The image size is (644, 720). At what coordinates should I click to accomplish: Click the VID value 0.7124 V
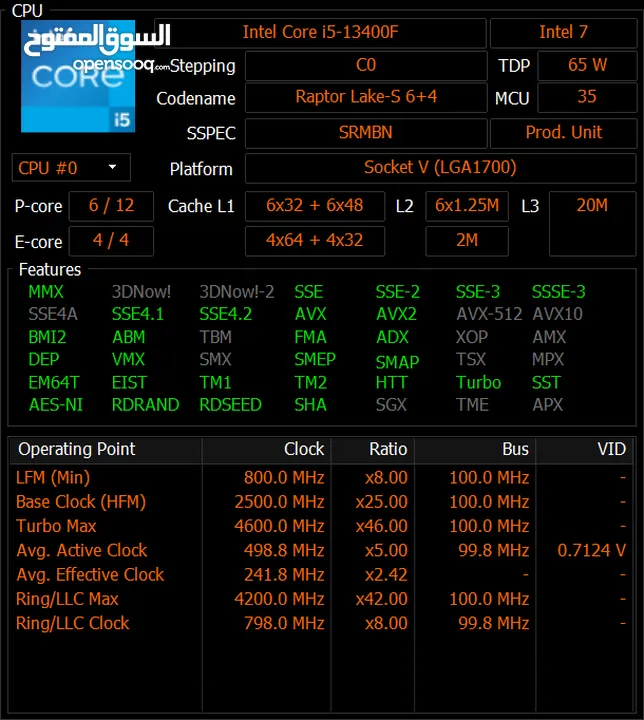pyautogui.click(x=592, y=551)
